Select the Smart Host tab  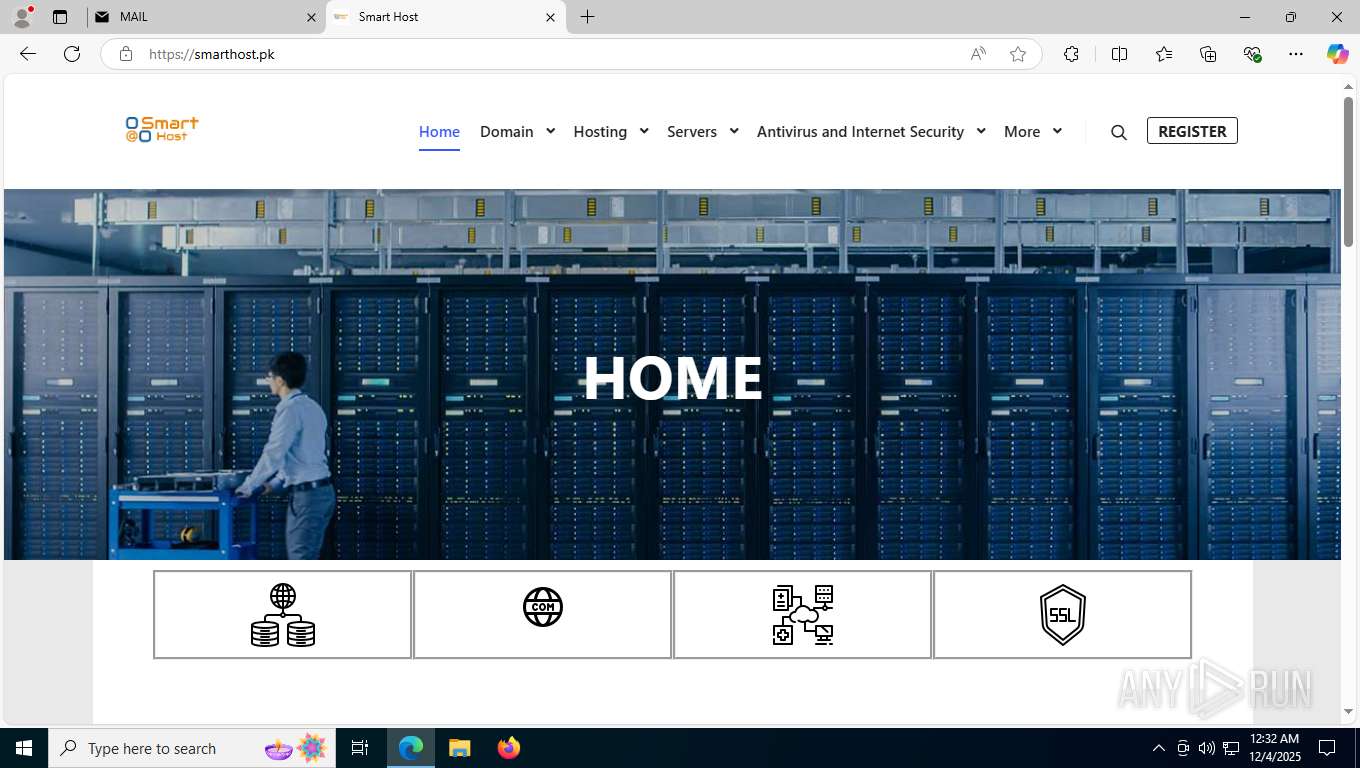445,17
